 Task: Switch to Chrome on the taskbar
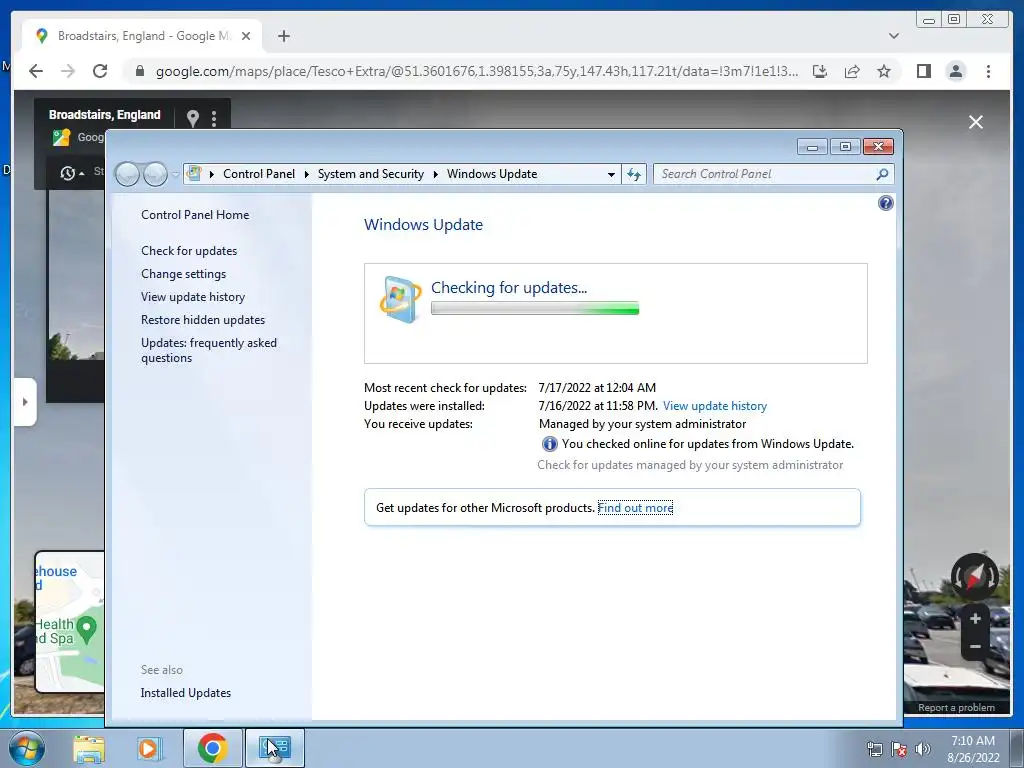pyautogui.click(x=212, y=748)
